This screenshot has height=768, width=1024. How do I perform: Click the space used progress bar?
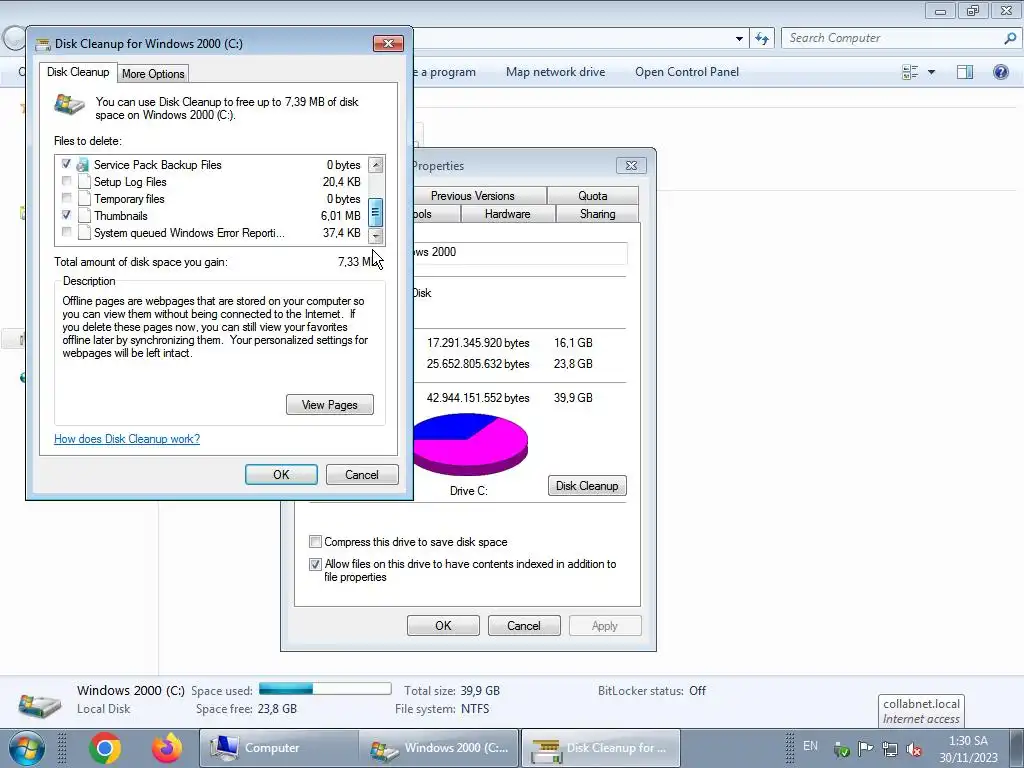click(x=325, y=689)
